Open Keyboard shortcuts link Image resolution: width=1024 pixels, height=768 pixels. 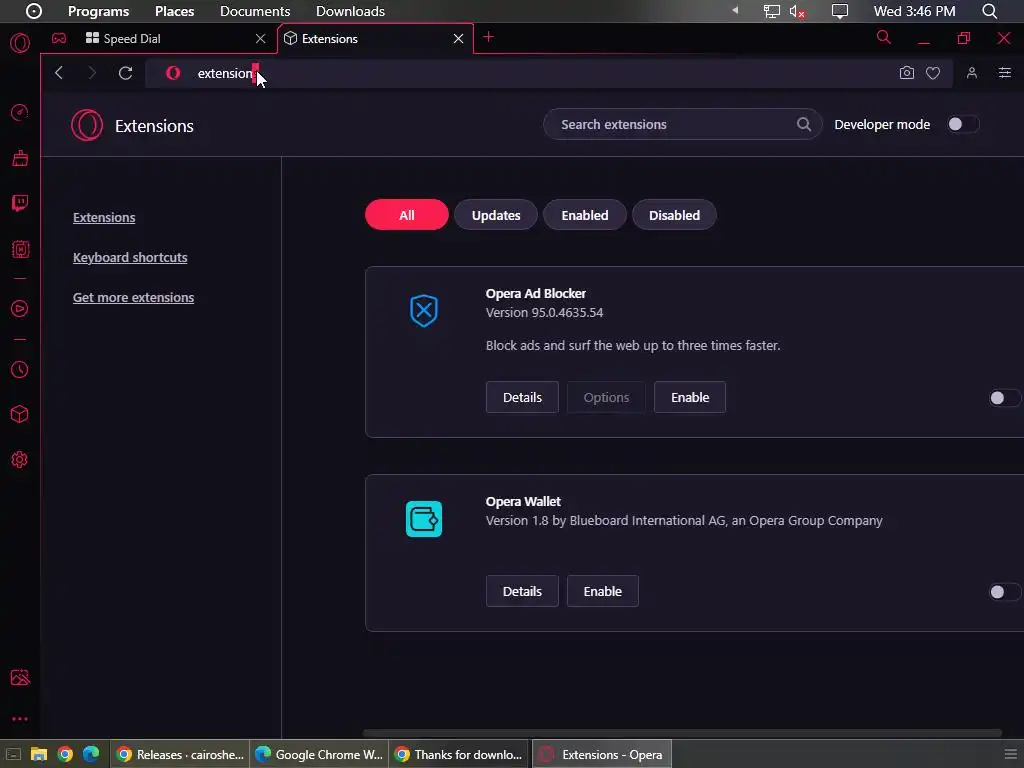coord(130,257)
